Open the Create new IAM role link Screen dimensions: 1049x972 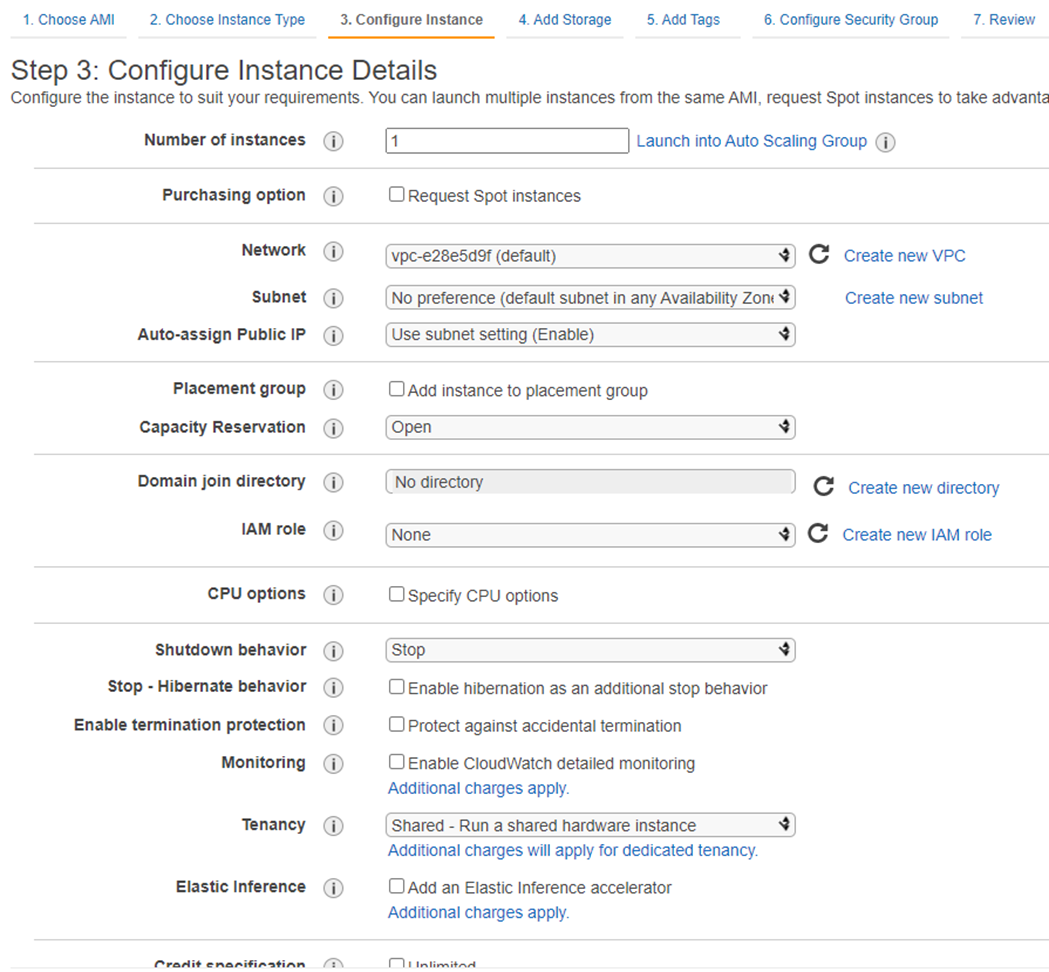[916, 535]
